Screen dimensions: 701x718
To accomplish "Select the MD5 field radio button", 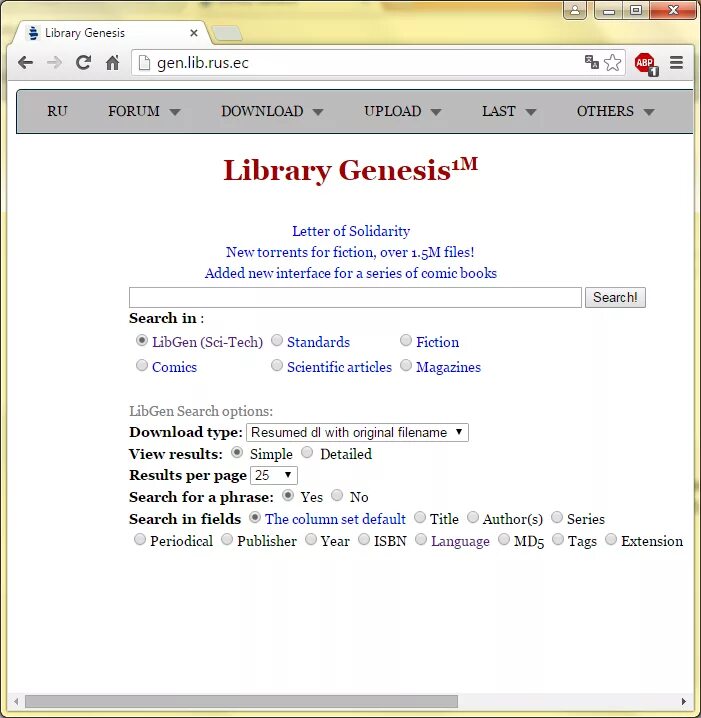I will pos(504,539).
